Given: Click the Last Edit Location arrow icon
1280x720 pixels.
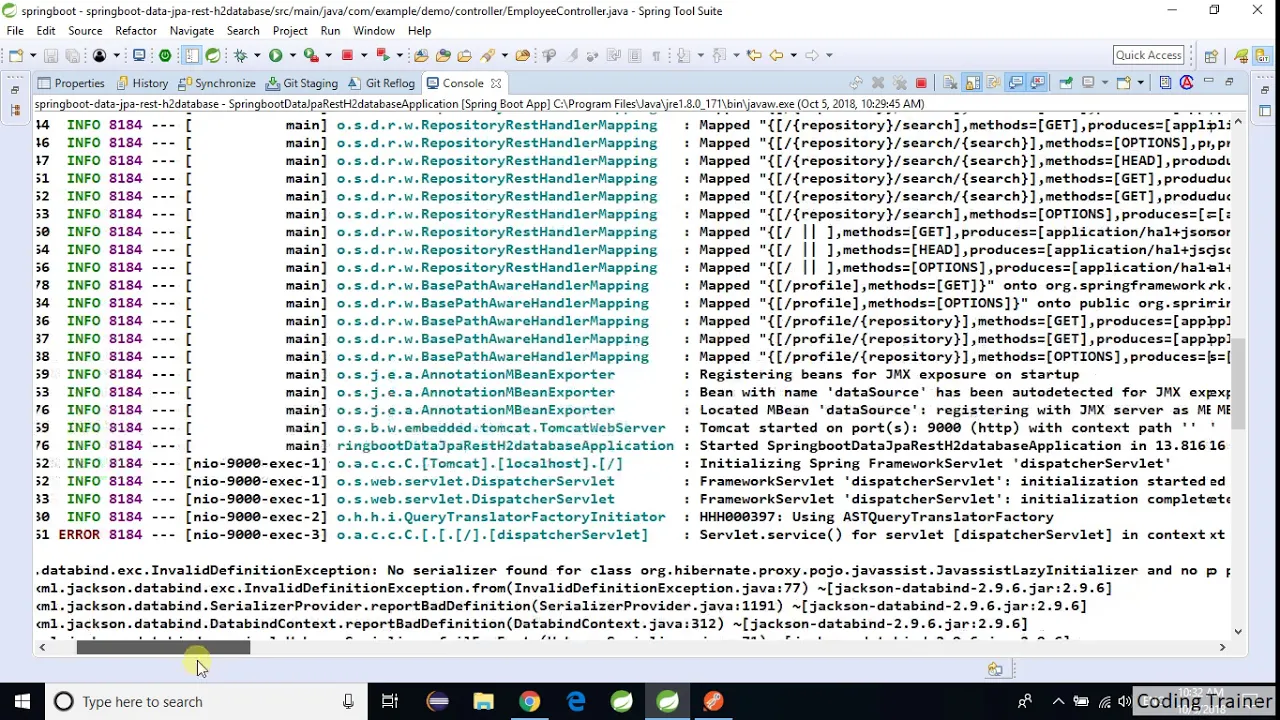Looking at the screenshot, I should tap(754, 55).
